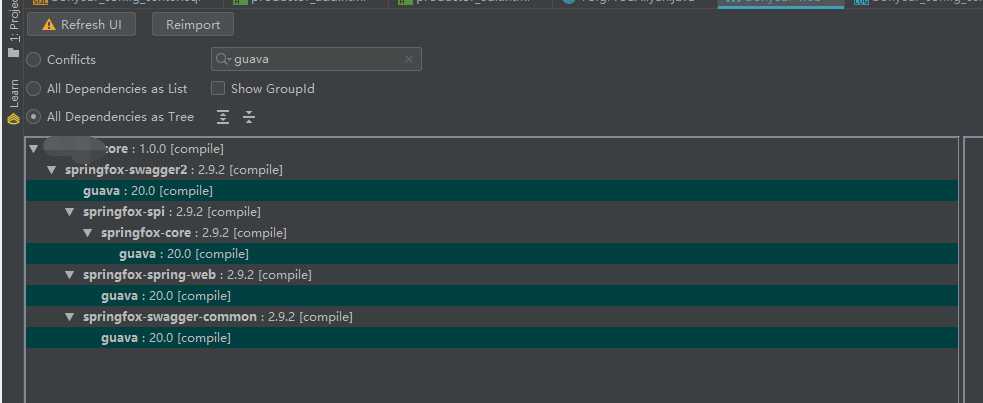Collapse the springfox-core node
983x403 pixels.
tap(88, 233)
